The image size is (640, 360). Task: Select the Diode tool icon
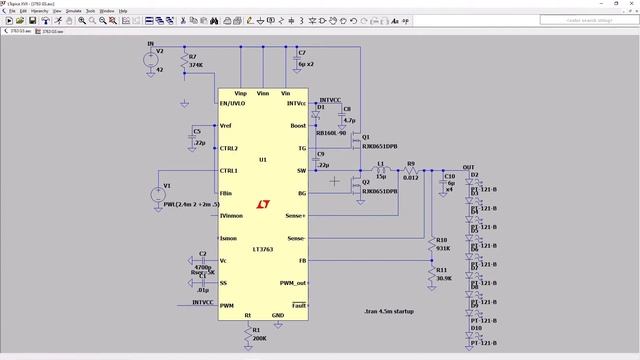click(x=312, y=20)
